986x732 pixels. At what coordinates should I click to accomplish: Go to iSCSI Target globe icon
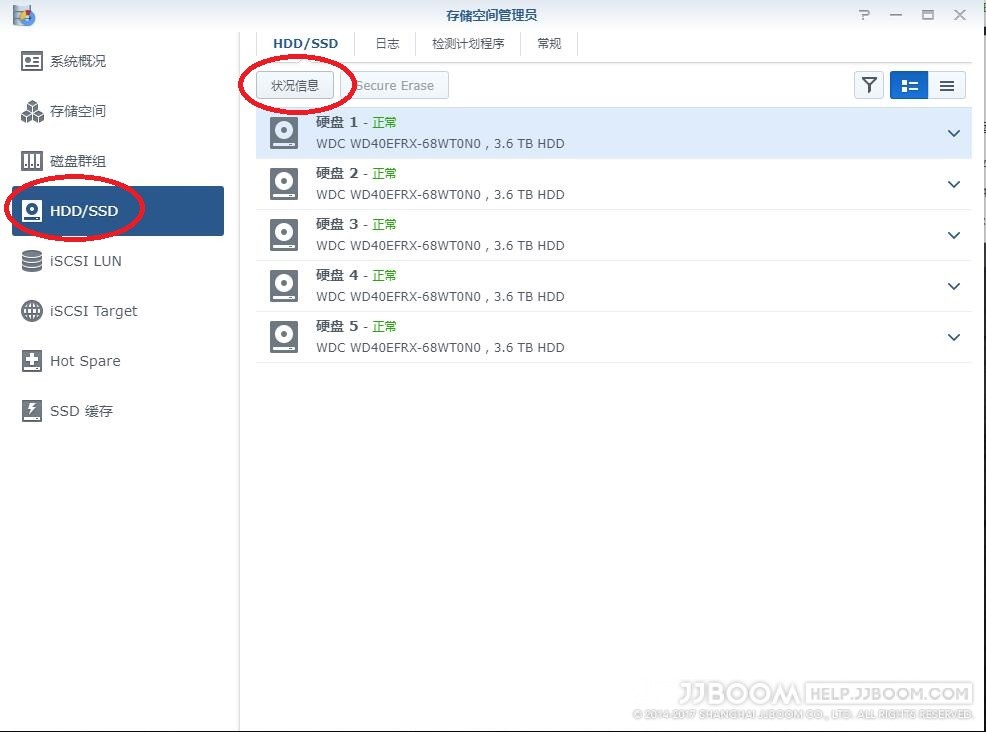(x=32, y=311)
